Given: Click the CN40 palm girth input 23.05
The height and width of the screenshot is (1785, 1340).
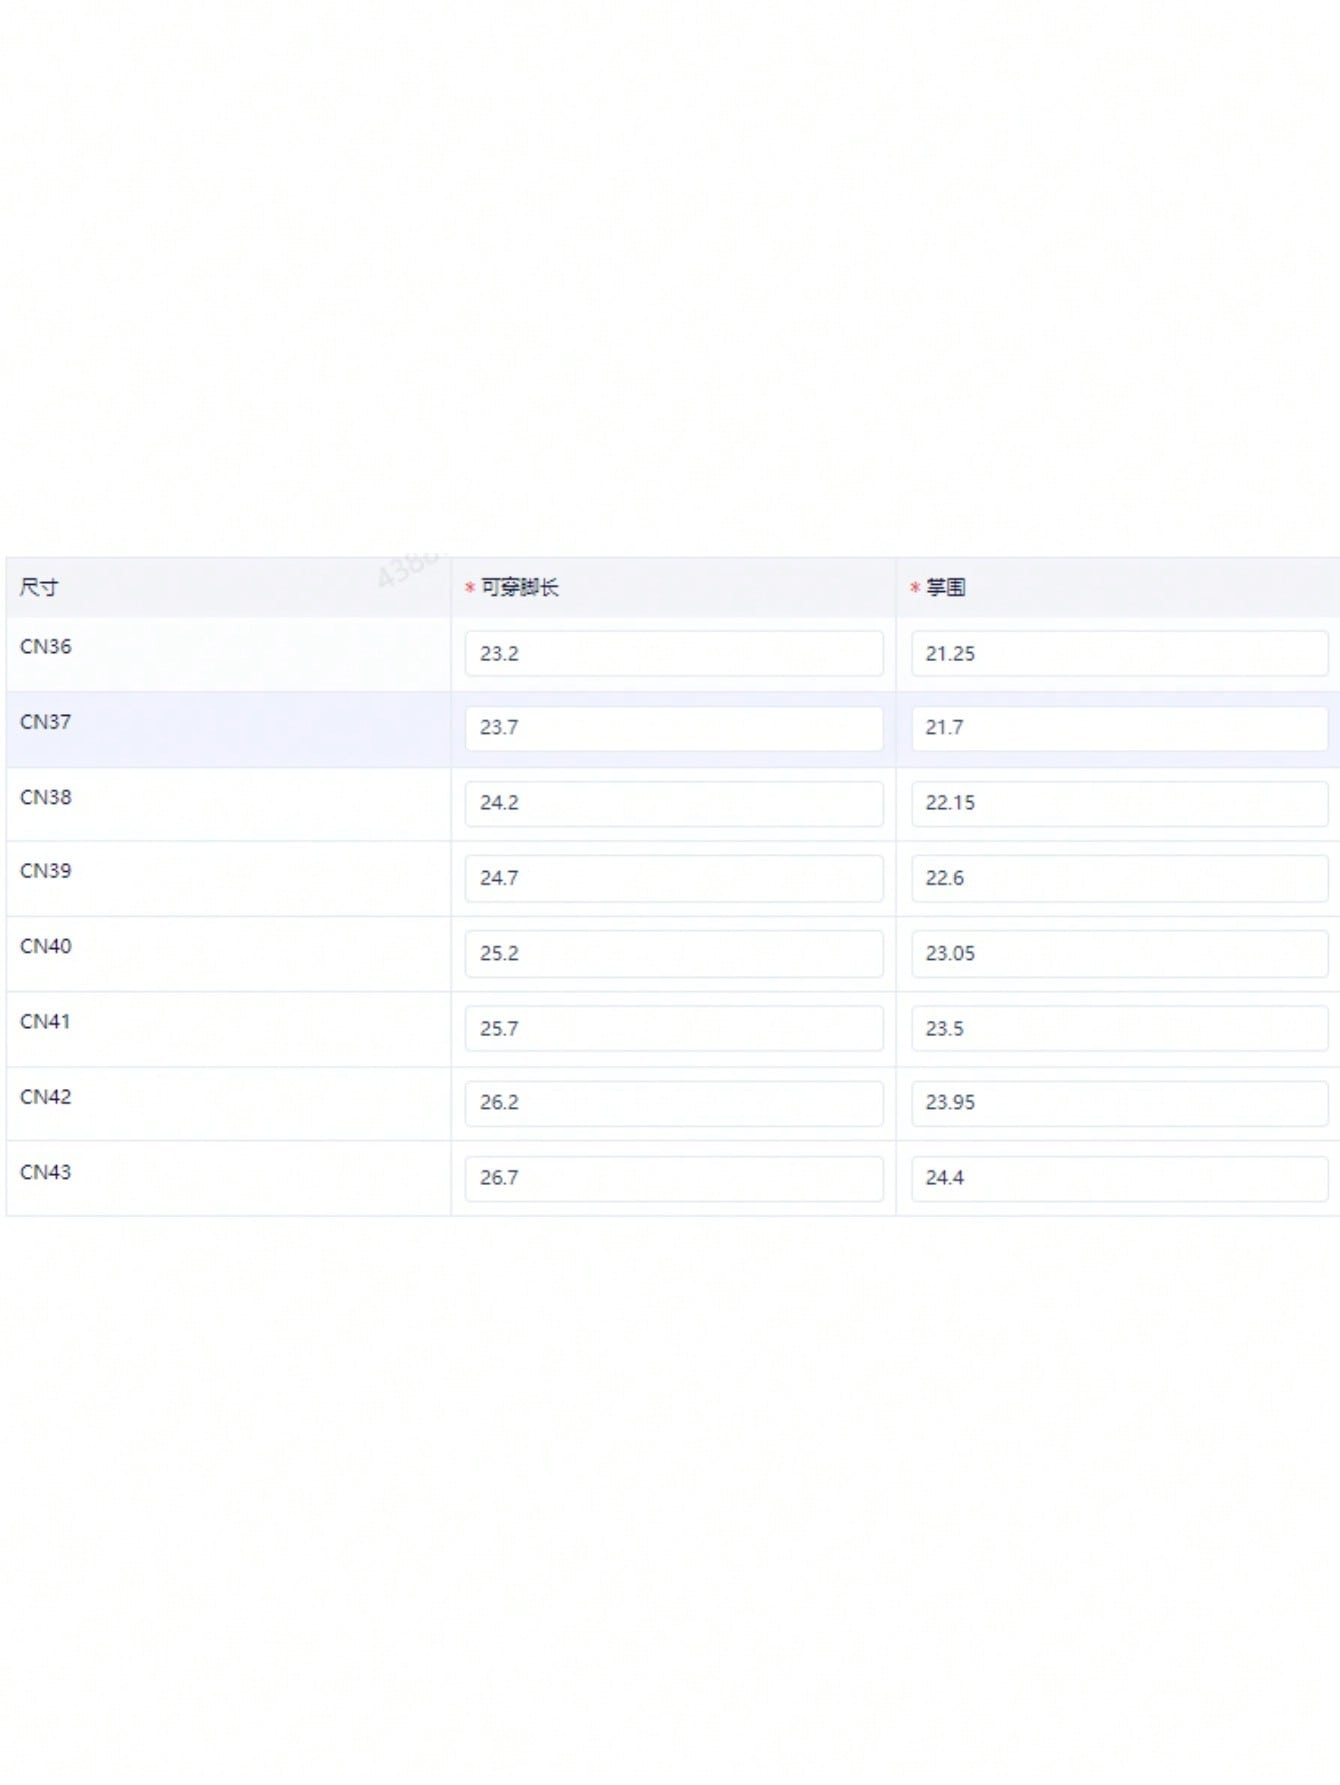Looking at the screenshot, I should (1118, 953).
